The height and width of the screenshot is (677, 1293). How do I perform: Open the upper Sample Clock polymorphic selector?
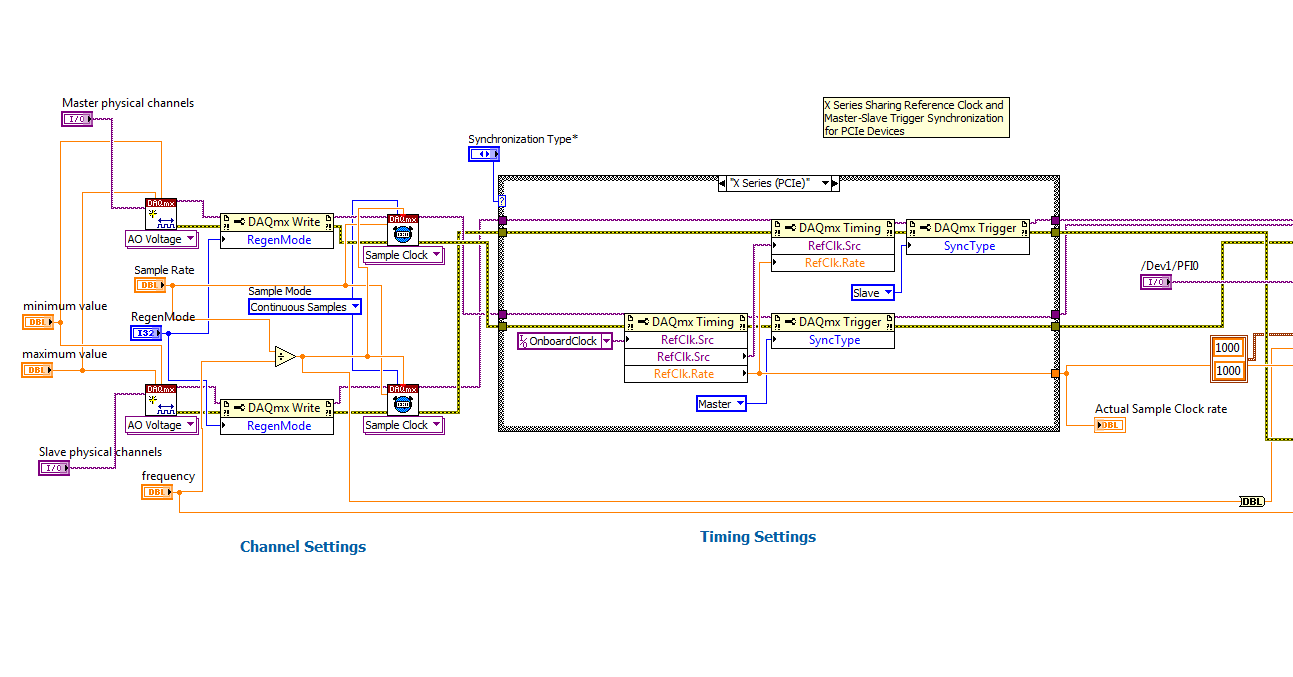(x=404, y=255)
